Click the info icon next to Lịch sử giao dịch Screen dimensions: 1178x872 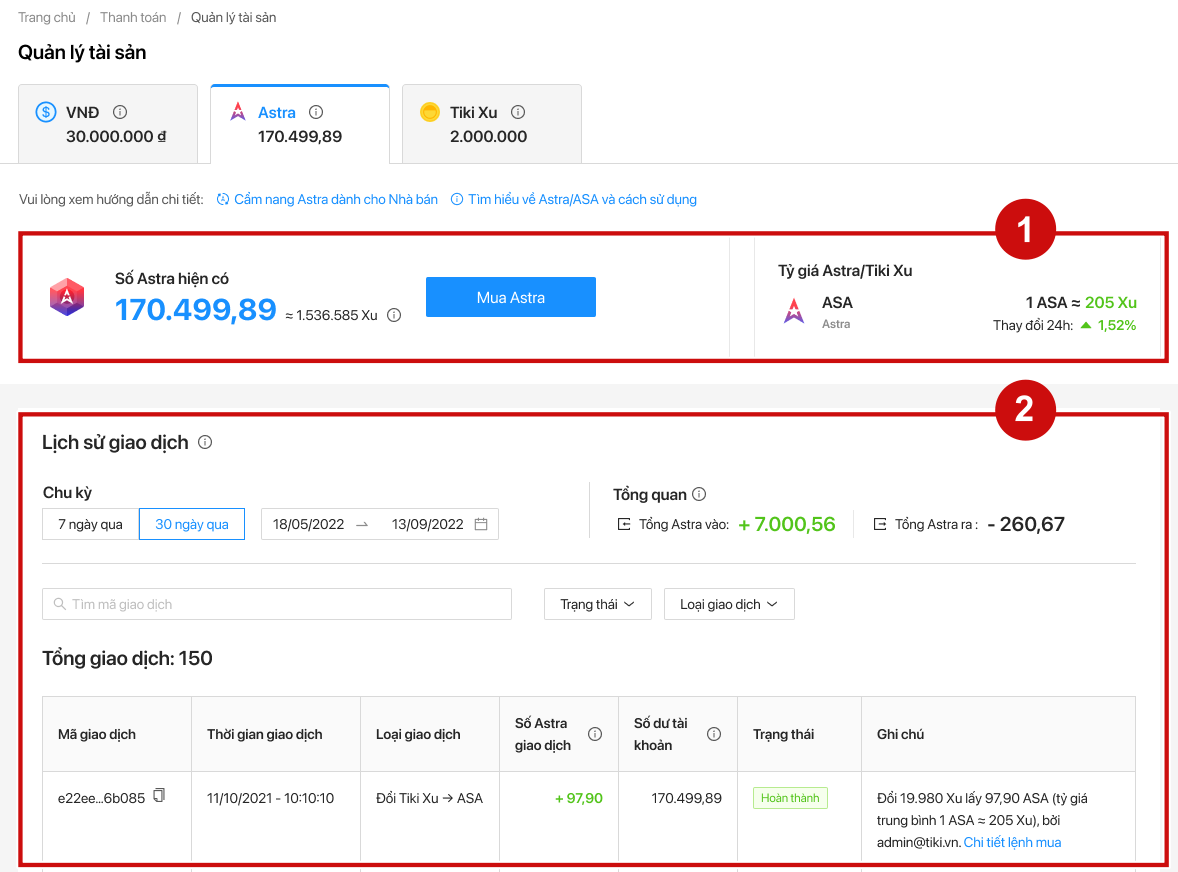tap(205, 442)
